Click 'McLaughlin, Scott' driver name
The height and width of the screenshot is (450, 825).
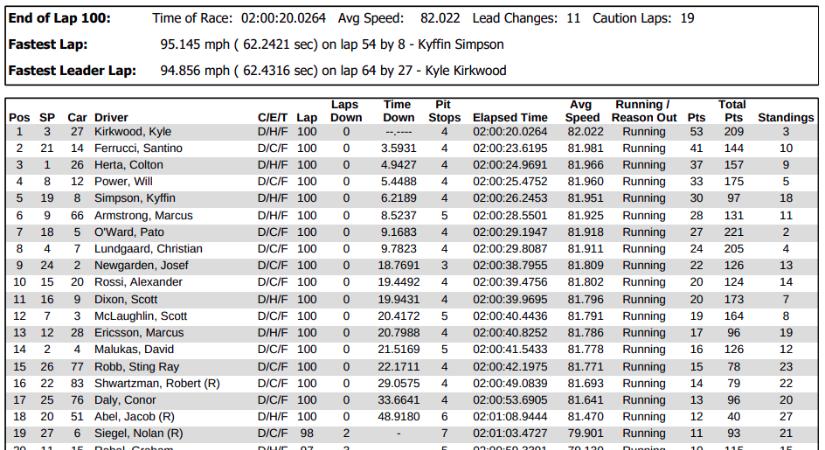(141, 316)
